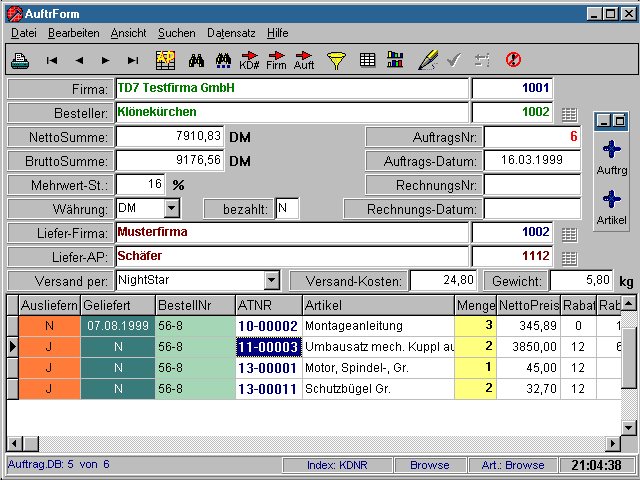This screenshot has height=480, width=640.
Task: Add new article with Artikel plus icon
Action: coord(612,200)
